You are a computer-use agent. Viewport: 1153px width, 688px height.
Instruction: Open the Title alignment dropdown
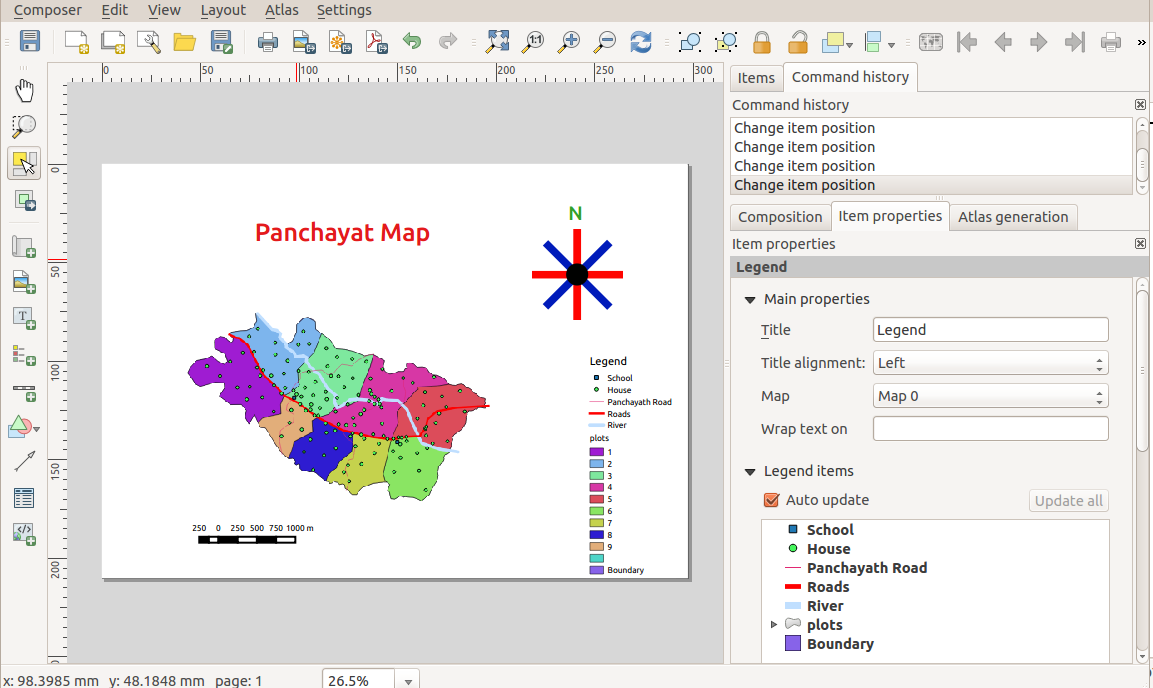(x=990, y=363)
